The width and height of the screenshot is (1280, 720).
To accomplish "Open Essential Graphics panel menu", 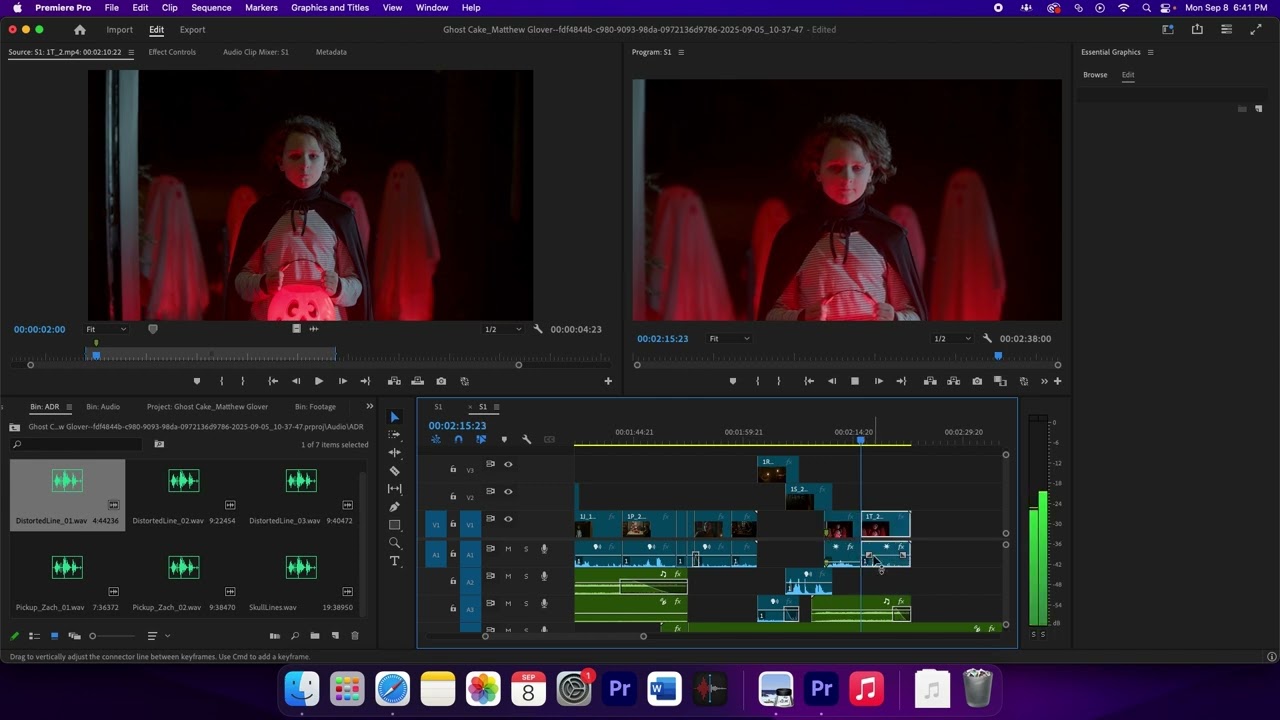I will pyautogui.click(x=1150, y=52).
